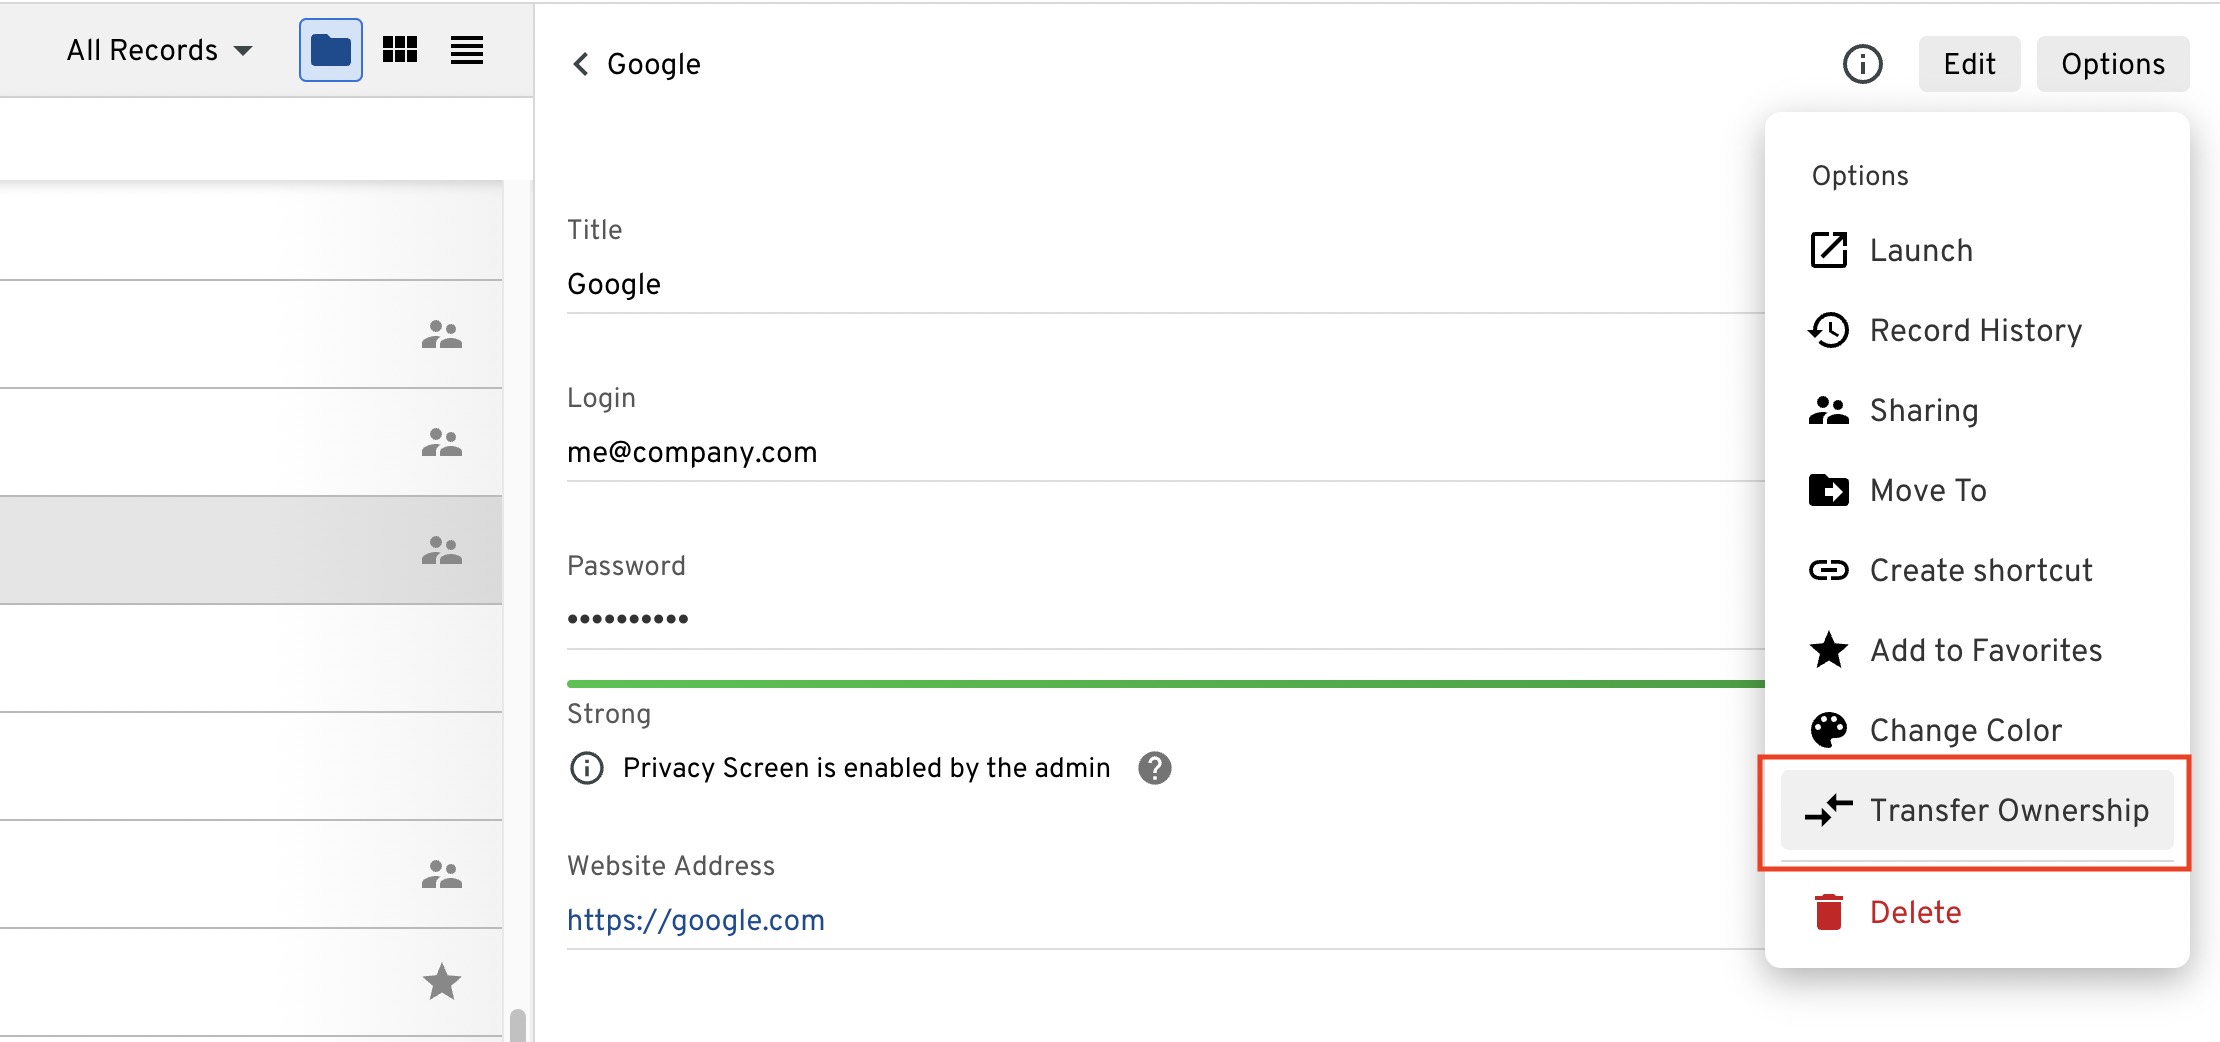Go back using arrow beside Google
Viewport: 2220px width, 1042px height.
[580, 64]
